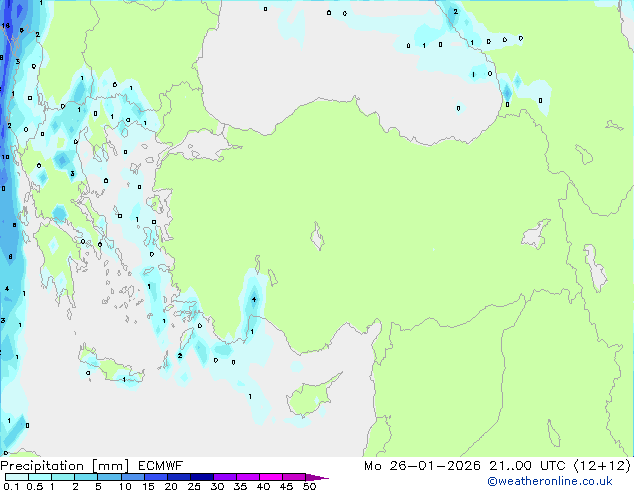The height and width of the screenshot is (490, 634).
Task: Click the 'Precipitation [mm]' title text
Action: (x=65, y=466)
